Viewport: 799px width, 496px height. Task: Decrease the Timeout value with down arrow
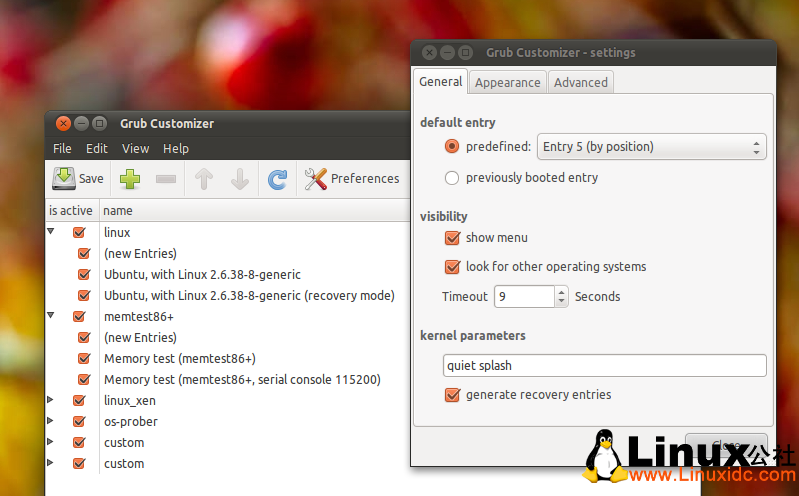click(561, 301)
